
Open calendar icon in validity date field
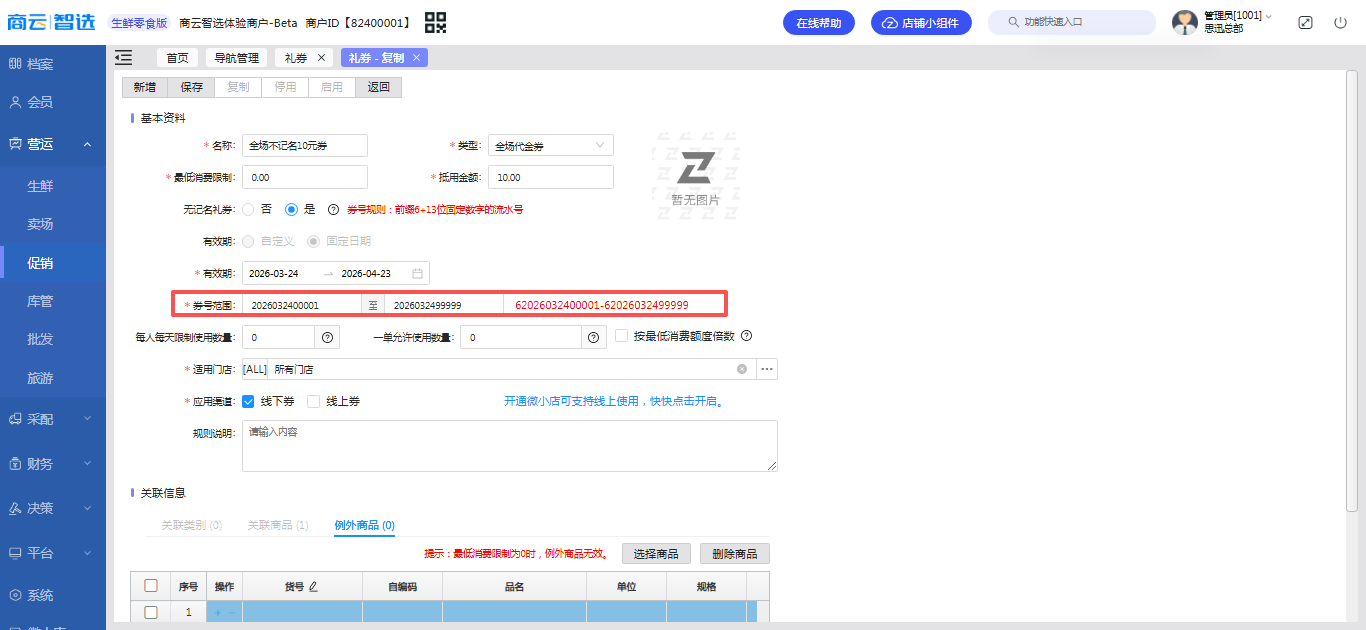tap(418, 273)
